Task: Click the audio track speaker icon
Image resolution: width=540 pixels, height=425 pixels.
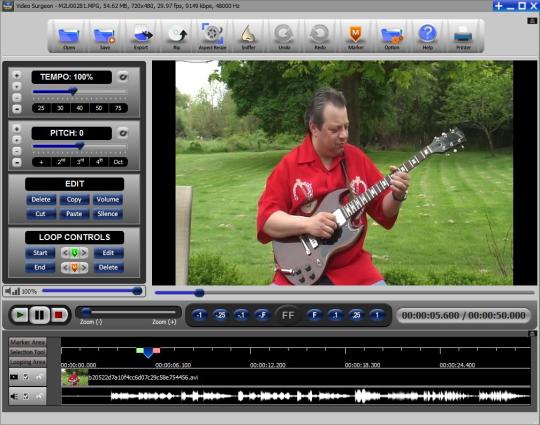Action: 14,396
